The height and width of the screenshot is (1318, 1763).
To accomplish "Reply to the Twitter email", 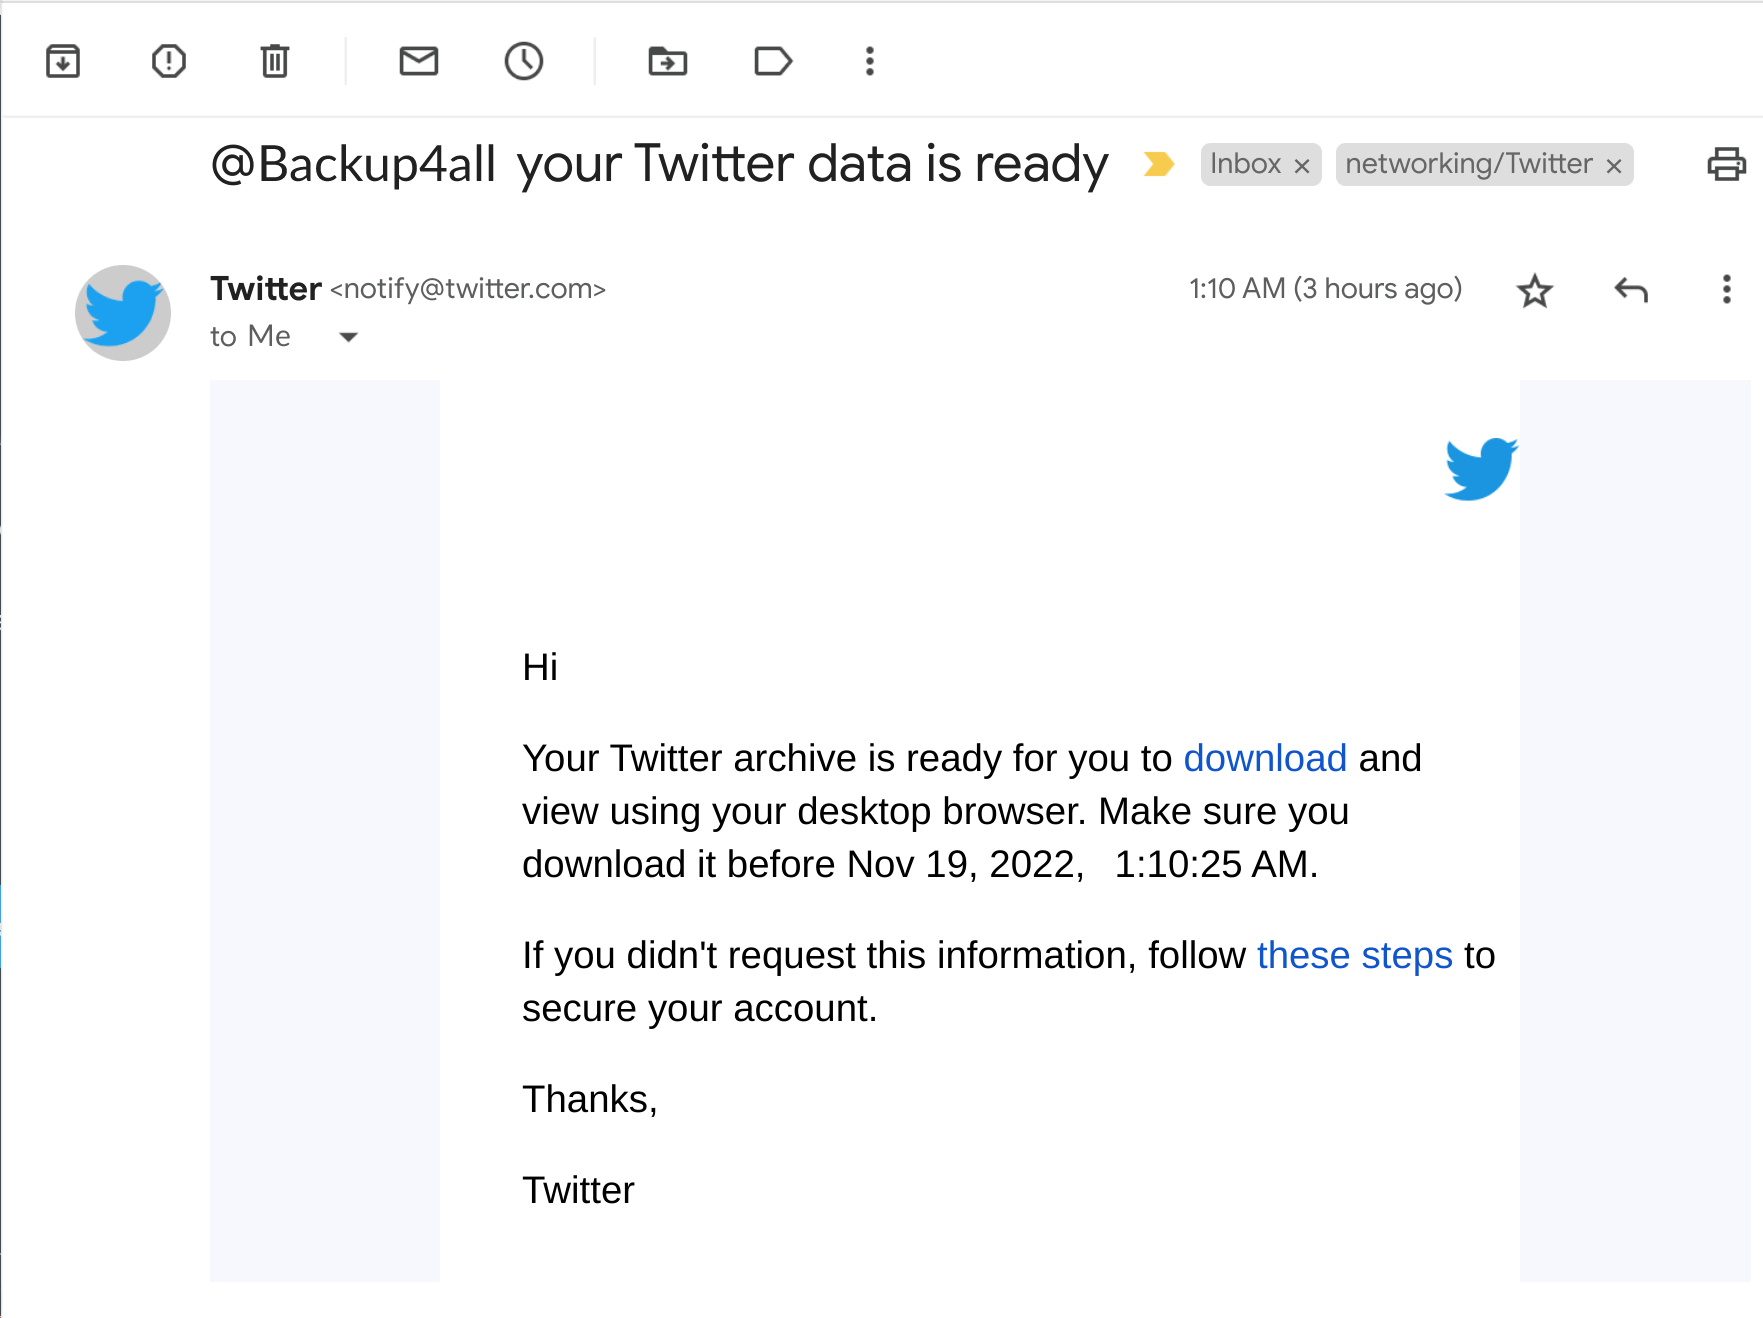I will point(1630,291).
